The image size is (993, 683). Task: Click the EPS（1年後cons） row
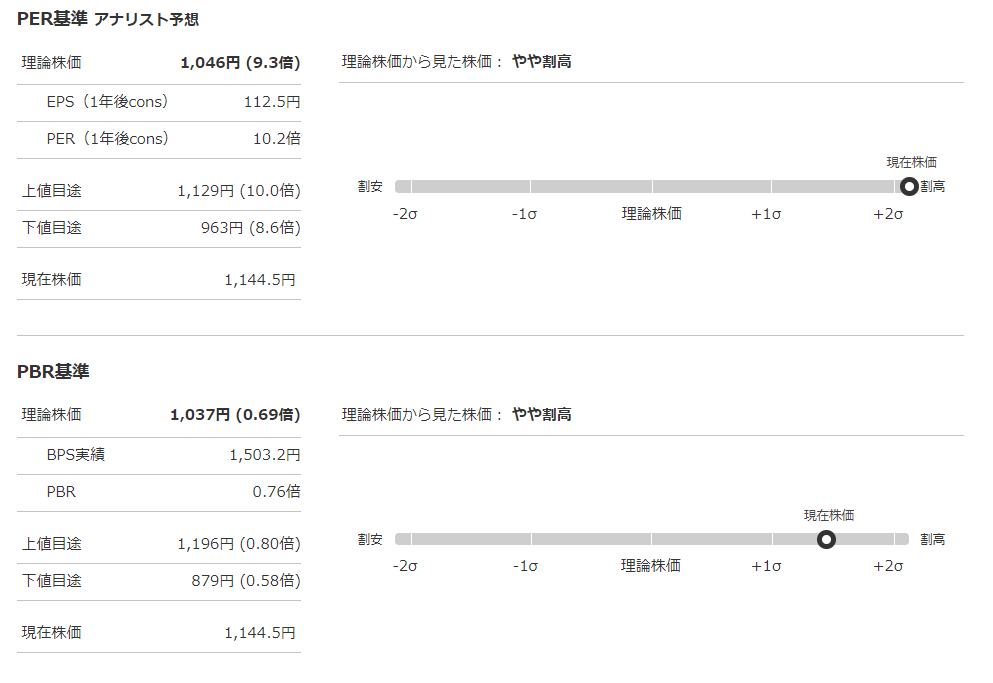[159, 102]
